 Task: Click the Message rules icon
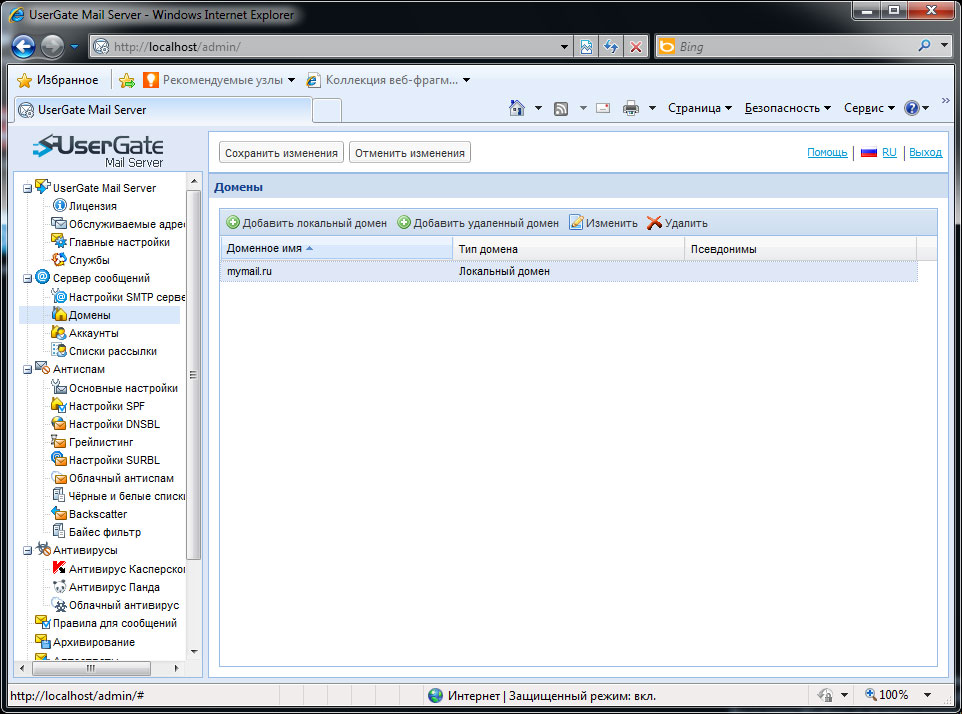pos(42,622)
